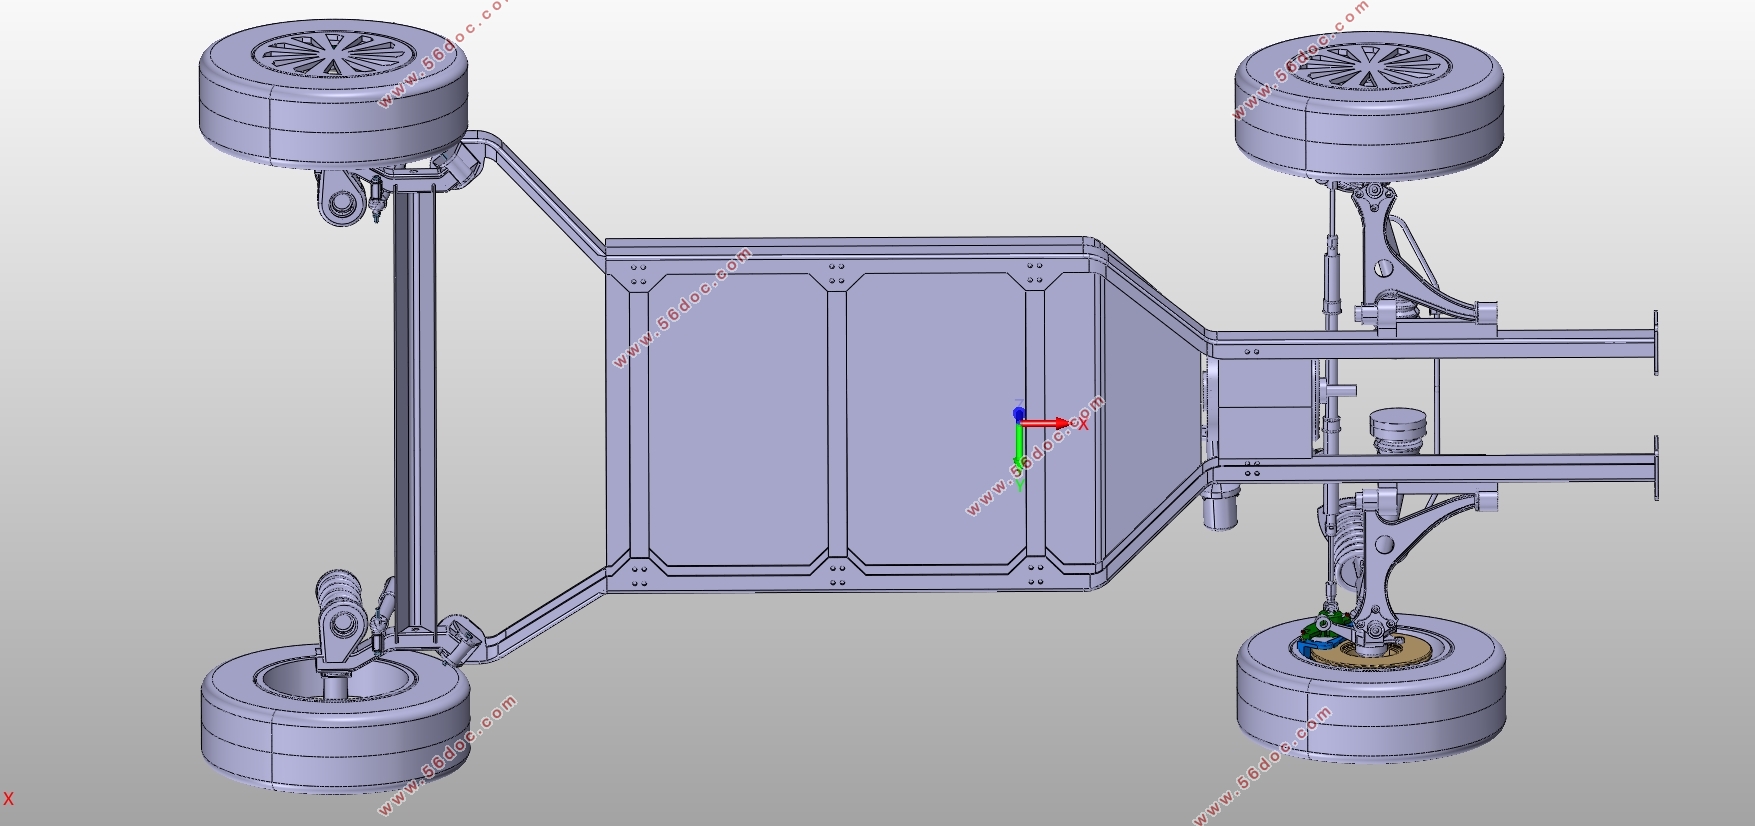
Task: Click the lower frame rail end flange
Action: pos(1656,468)
